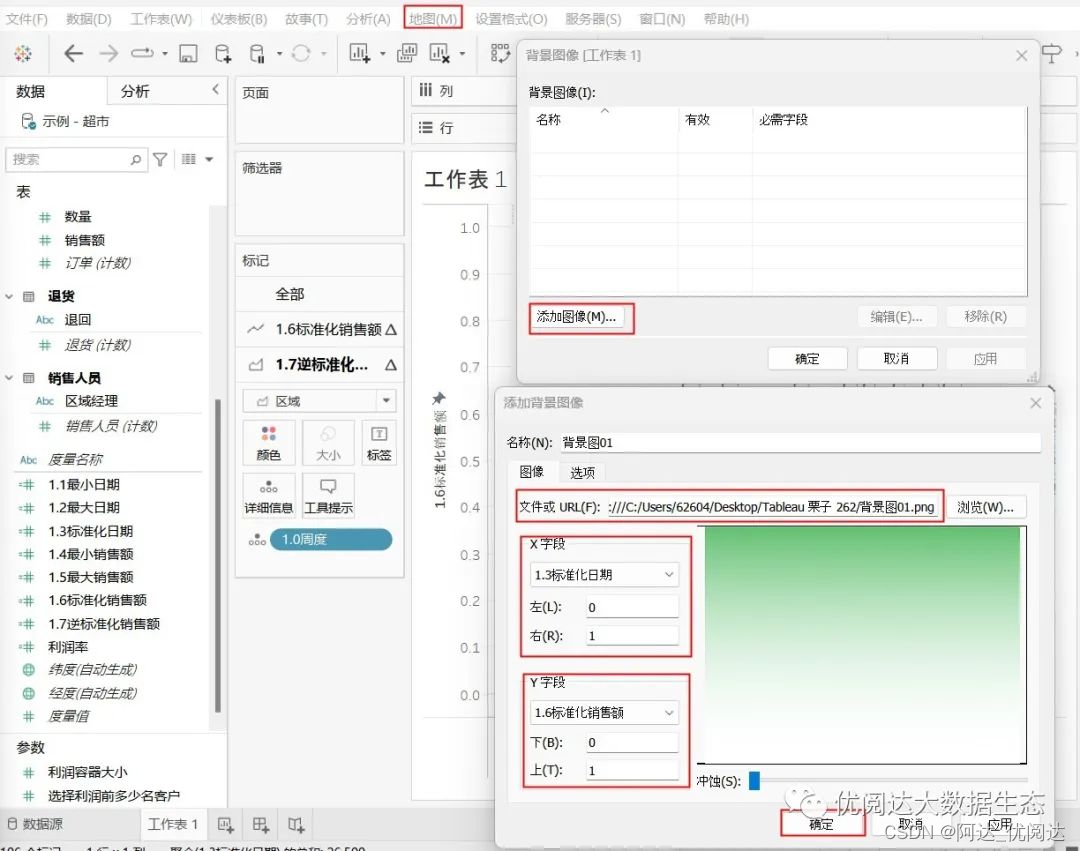The image size is (1080, 851).
Task: Collapse the data pane with the chevron
Action: [216, 90]
